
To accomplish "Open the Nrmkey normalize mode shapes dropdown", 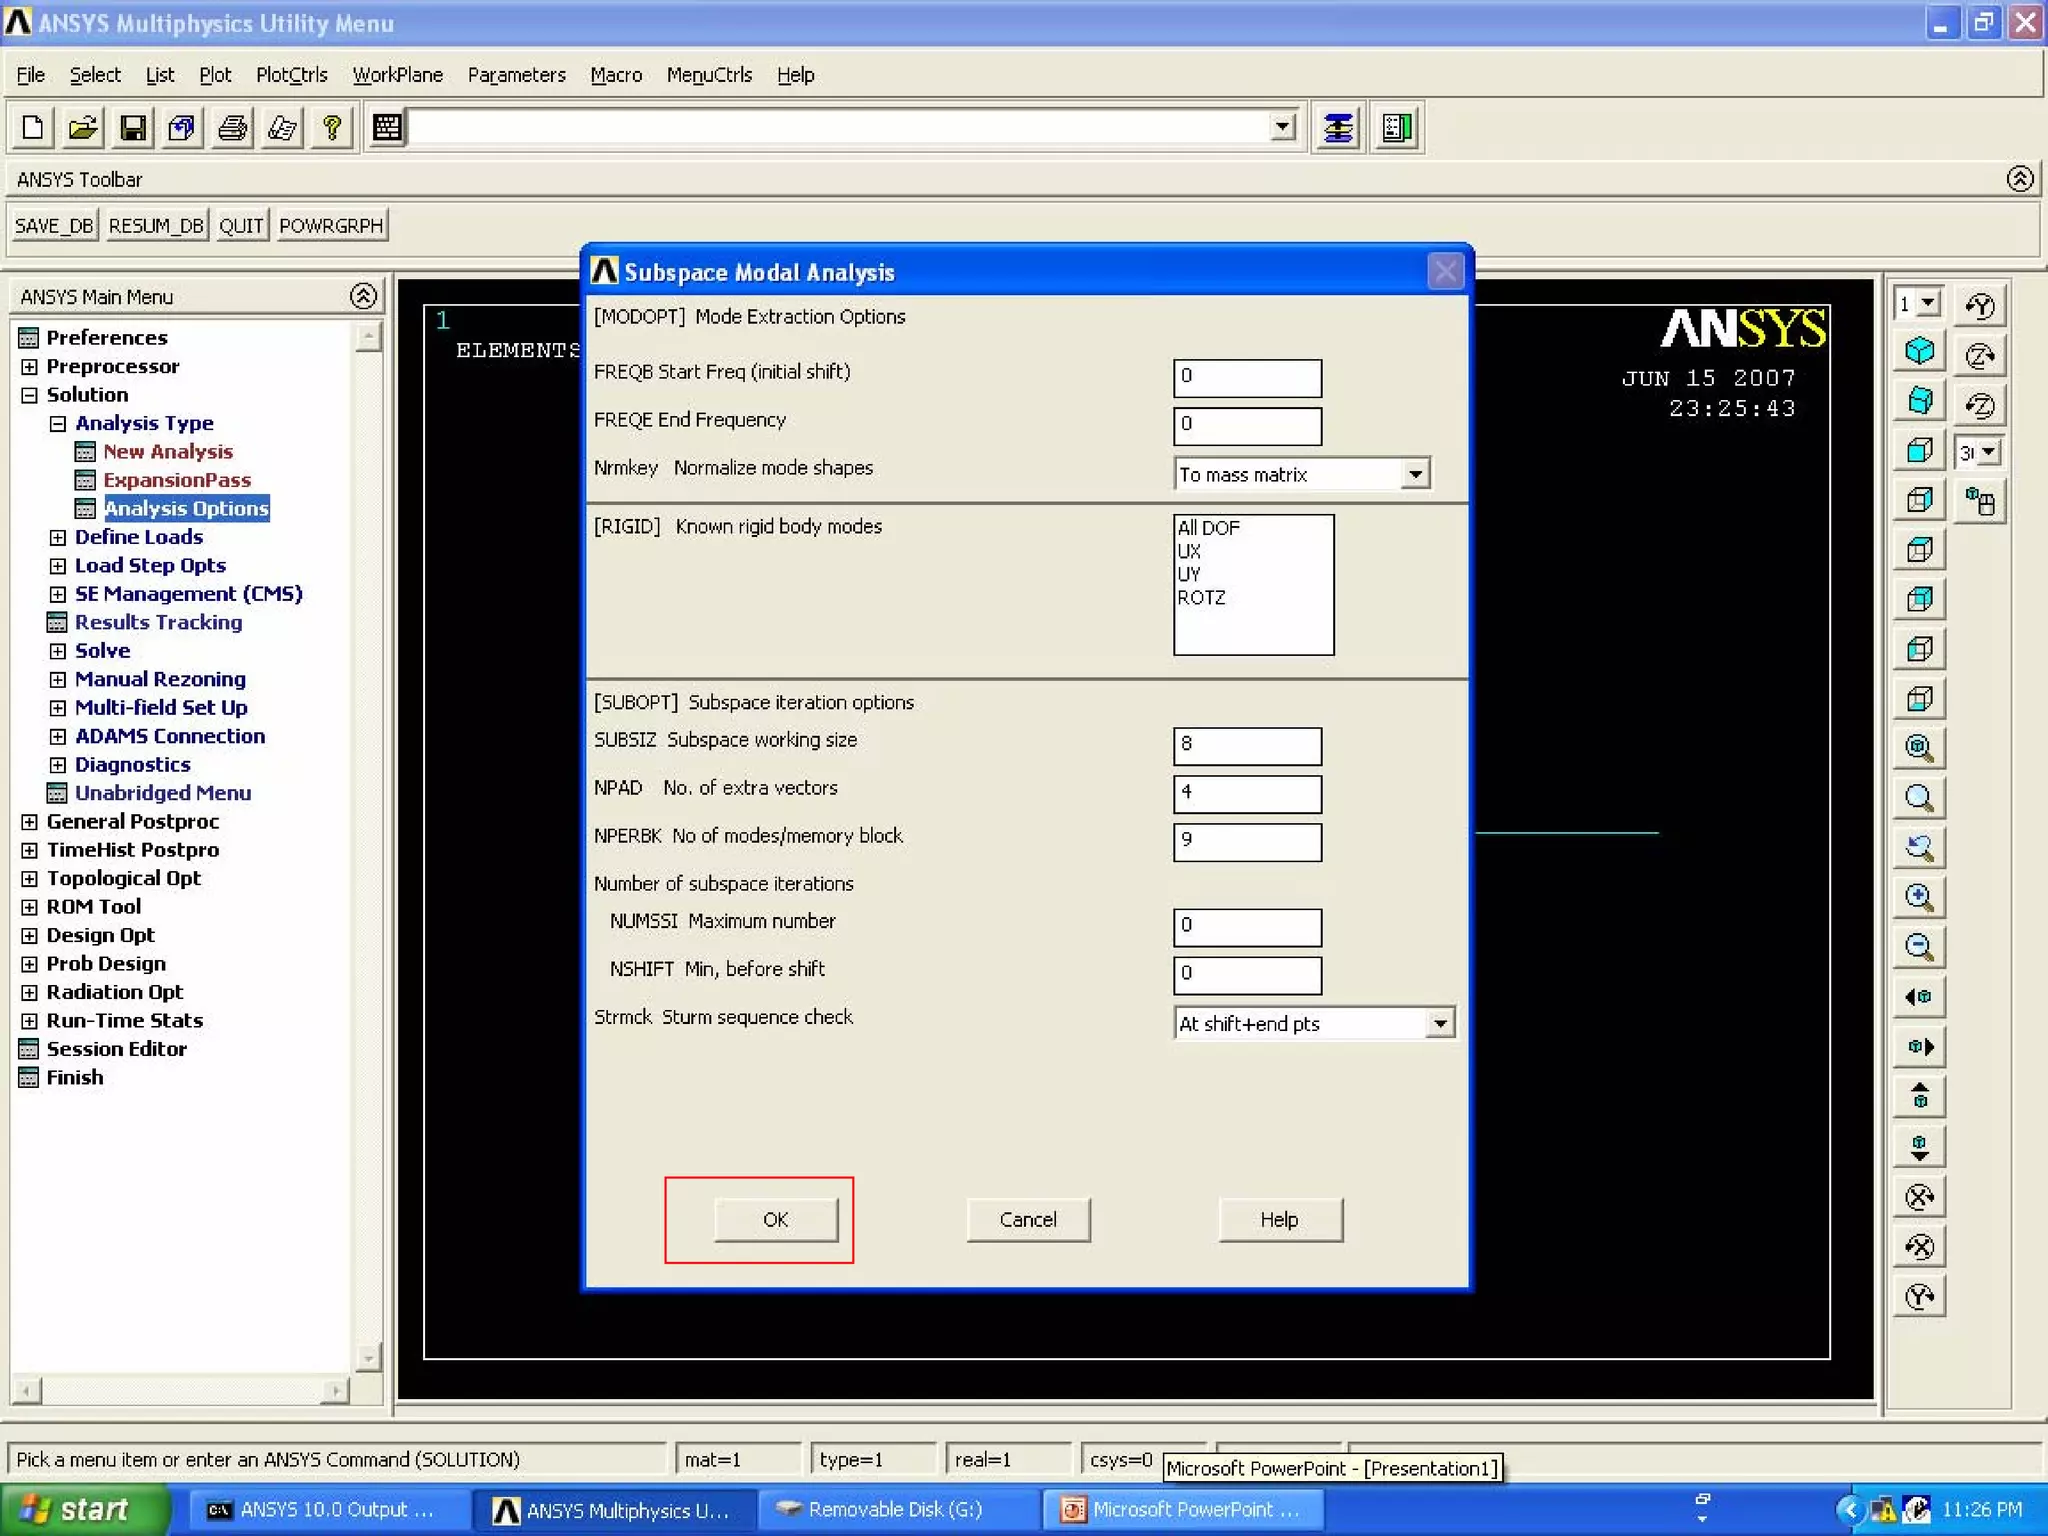I will click(x=1415, y=474).
